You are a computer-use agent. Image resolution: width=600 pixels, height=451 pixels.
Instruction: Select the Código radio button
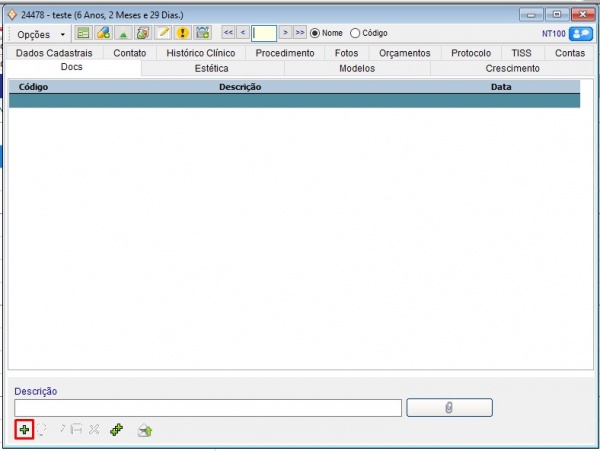[354, 33]
